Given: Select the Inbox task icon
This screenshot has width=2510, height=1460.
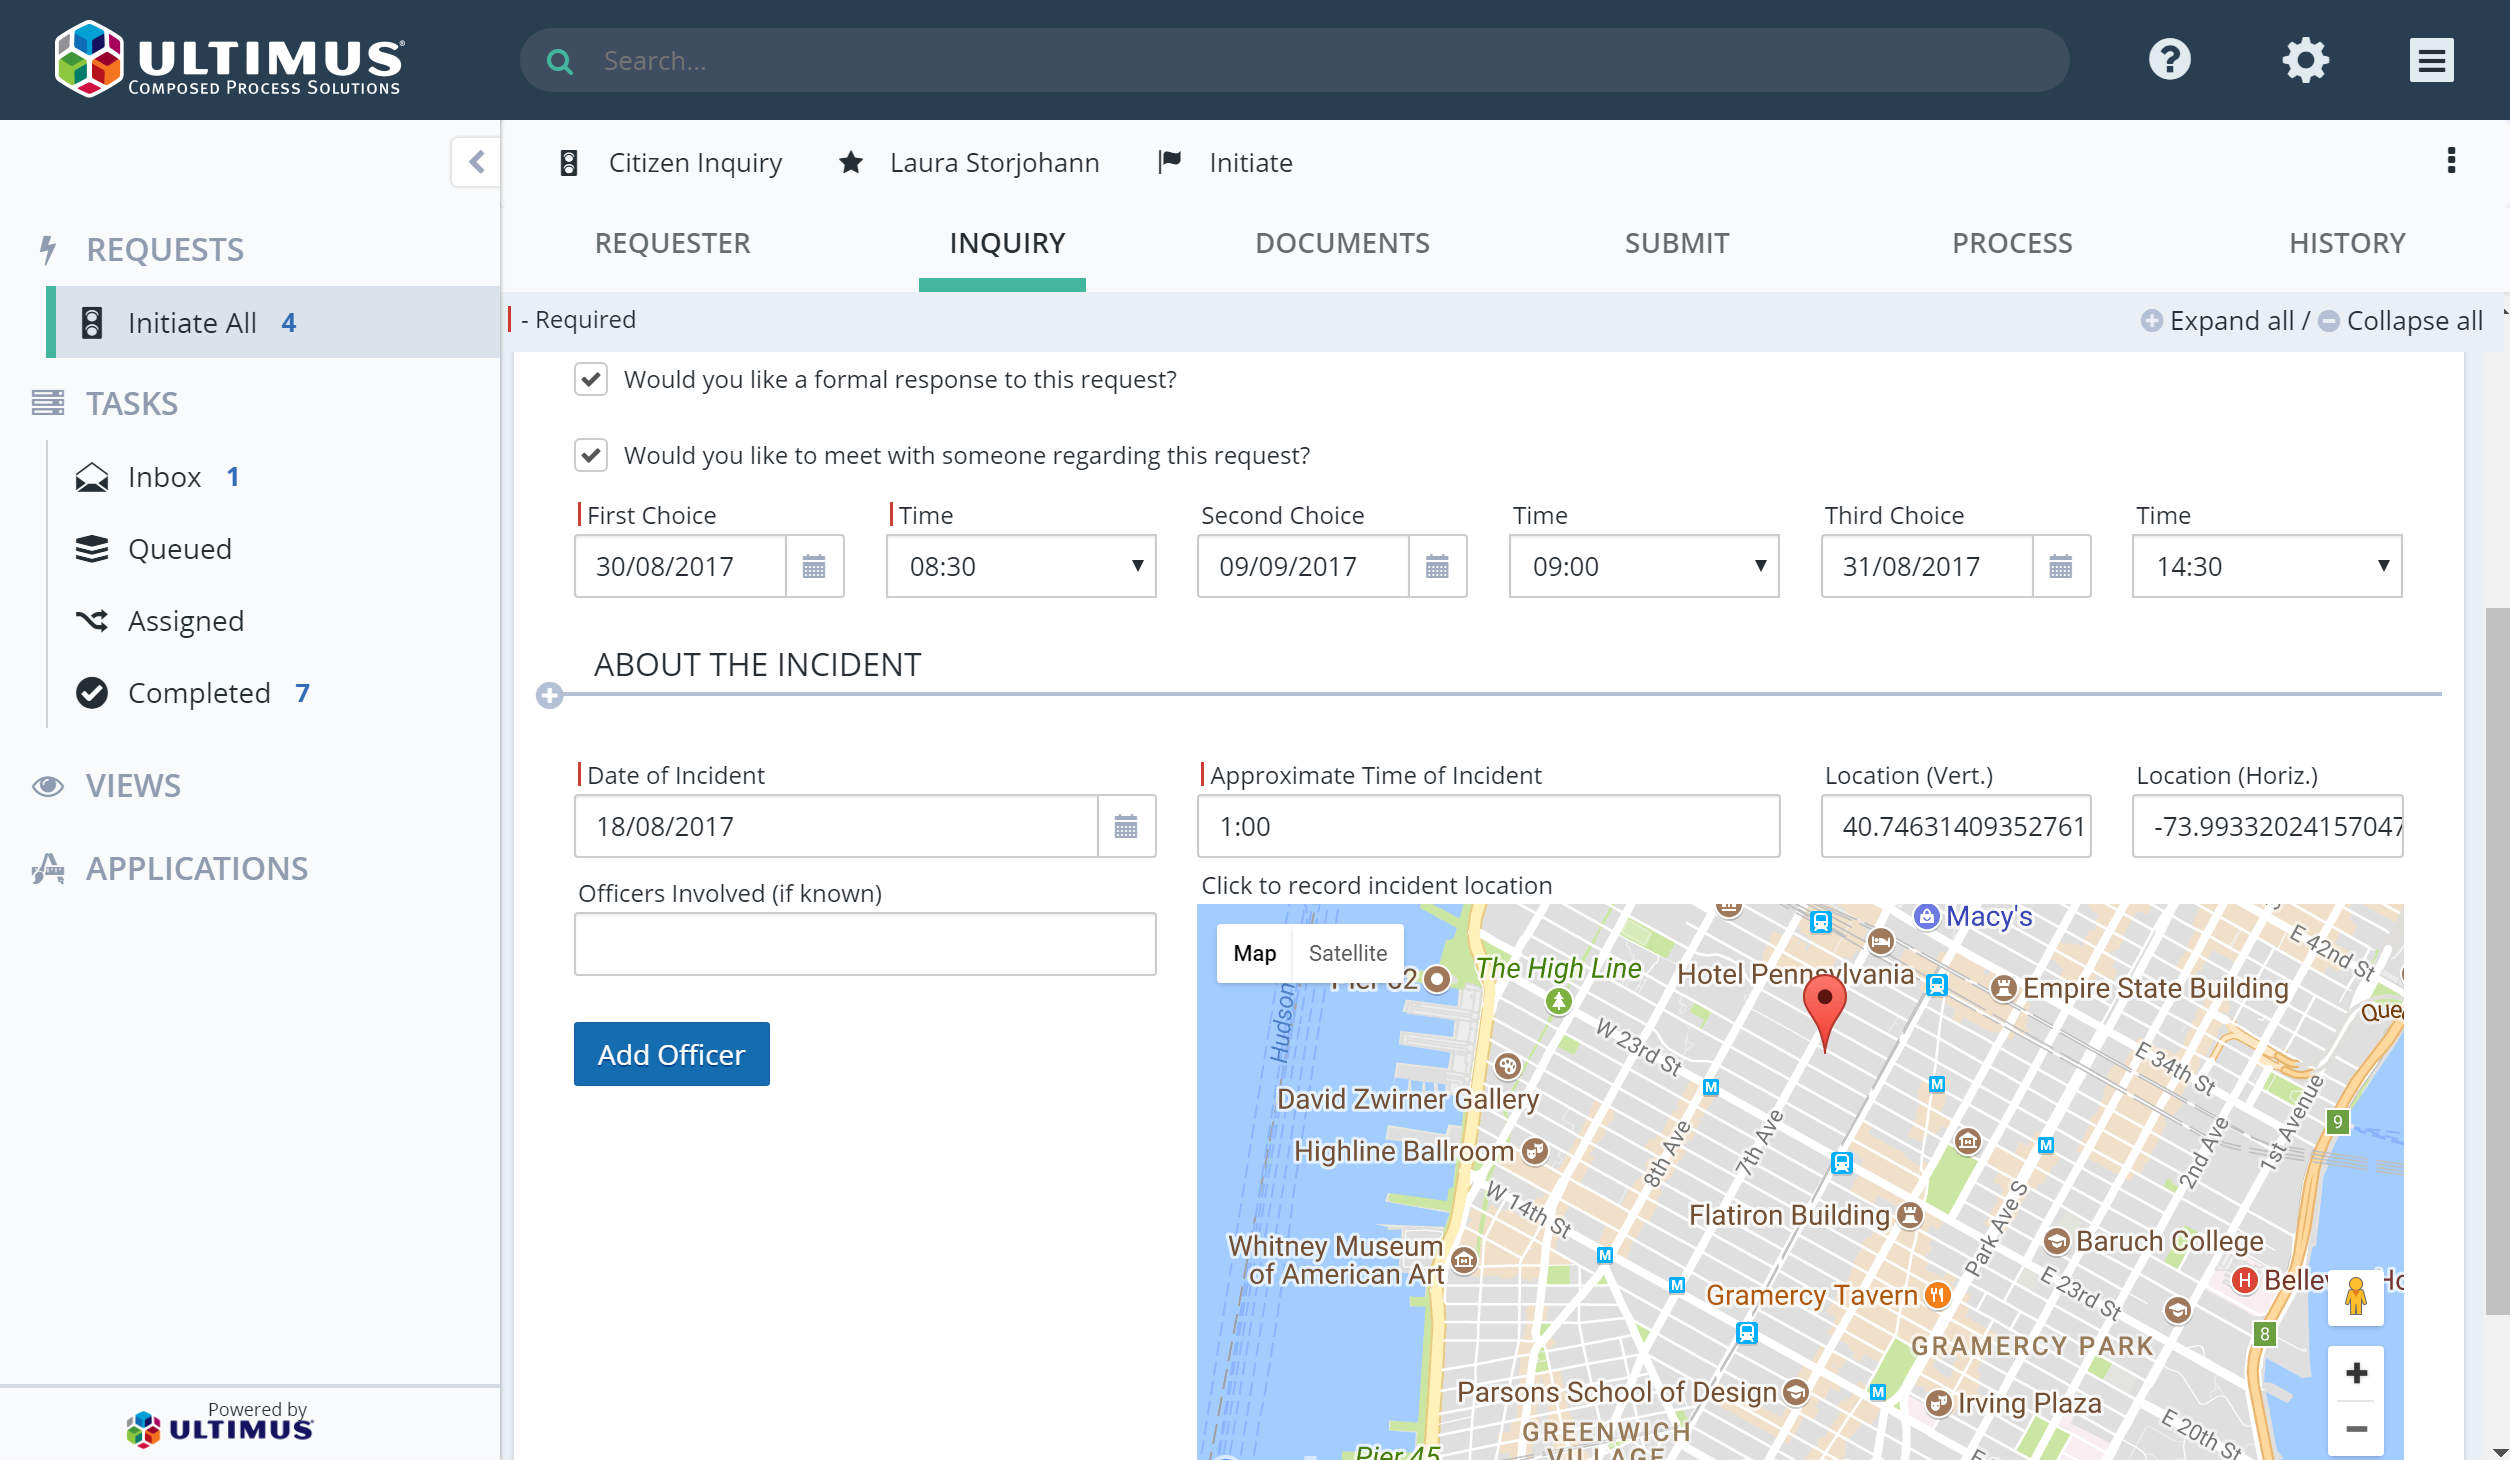Looking at the screenshot, I should 93,477.
